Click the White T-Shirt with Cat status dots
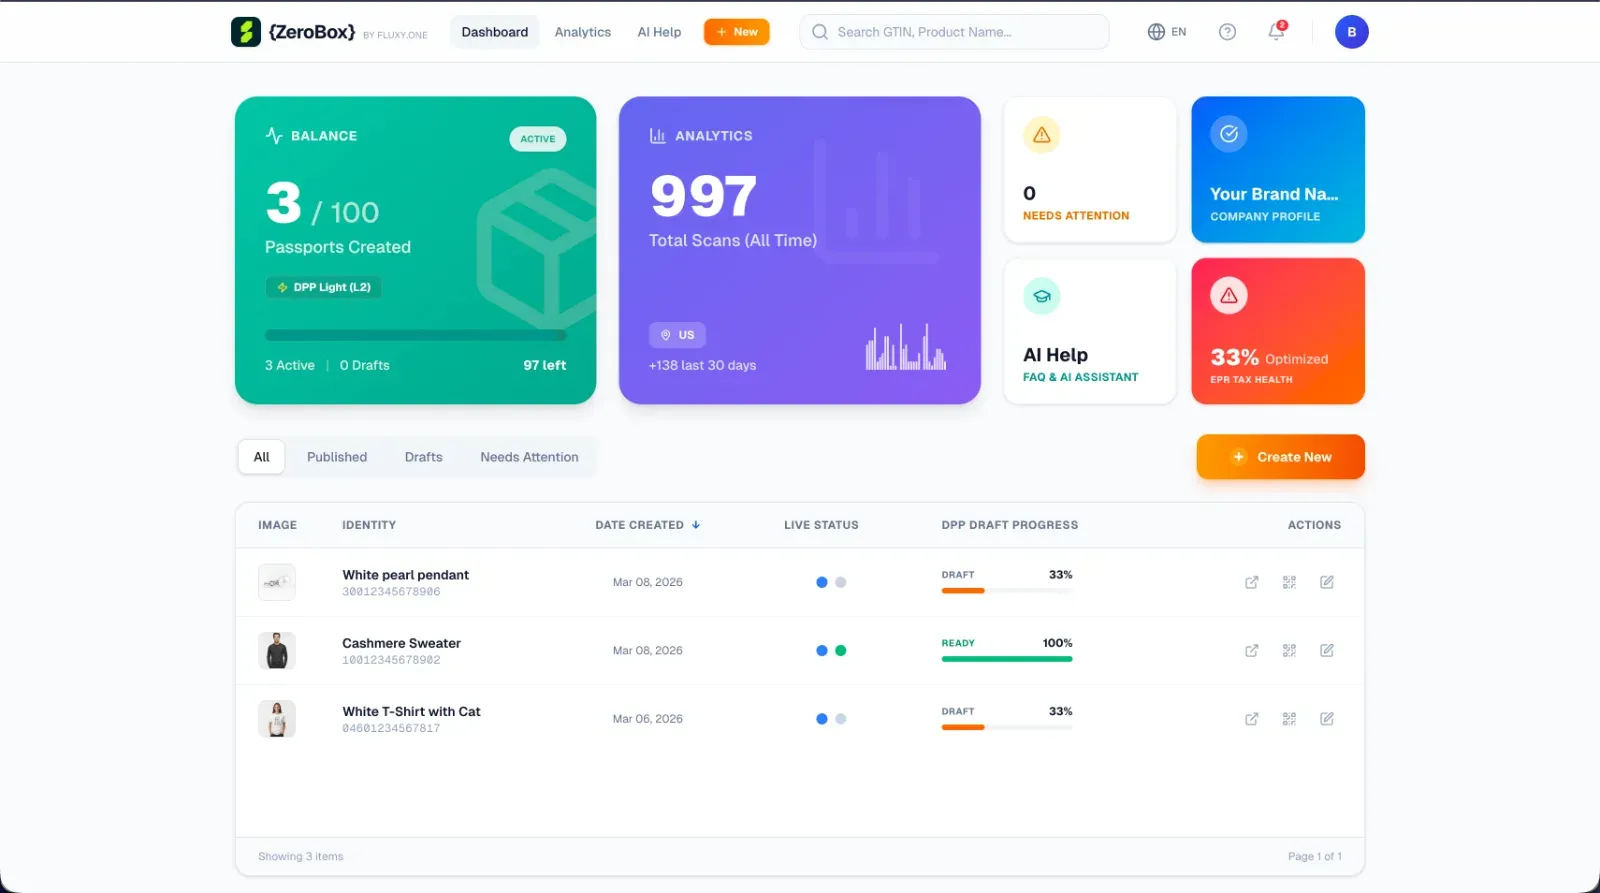Viewport: 1600px width, 893px height. click(x=831, y=719)
